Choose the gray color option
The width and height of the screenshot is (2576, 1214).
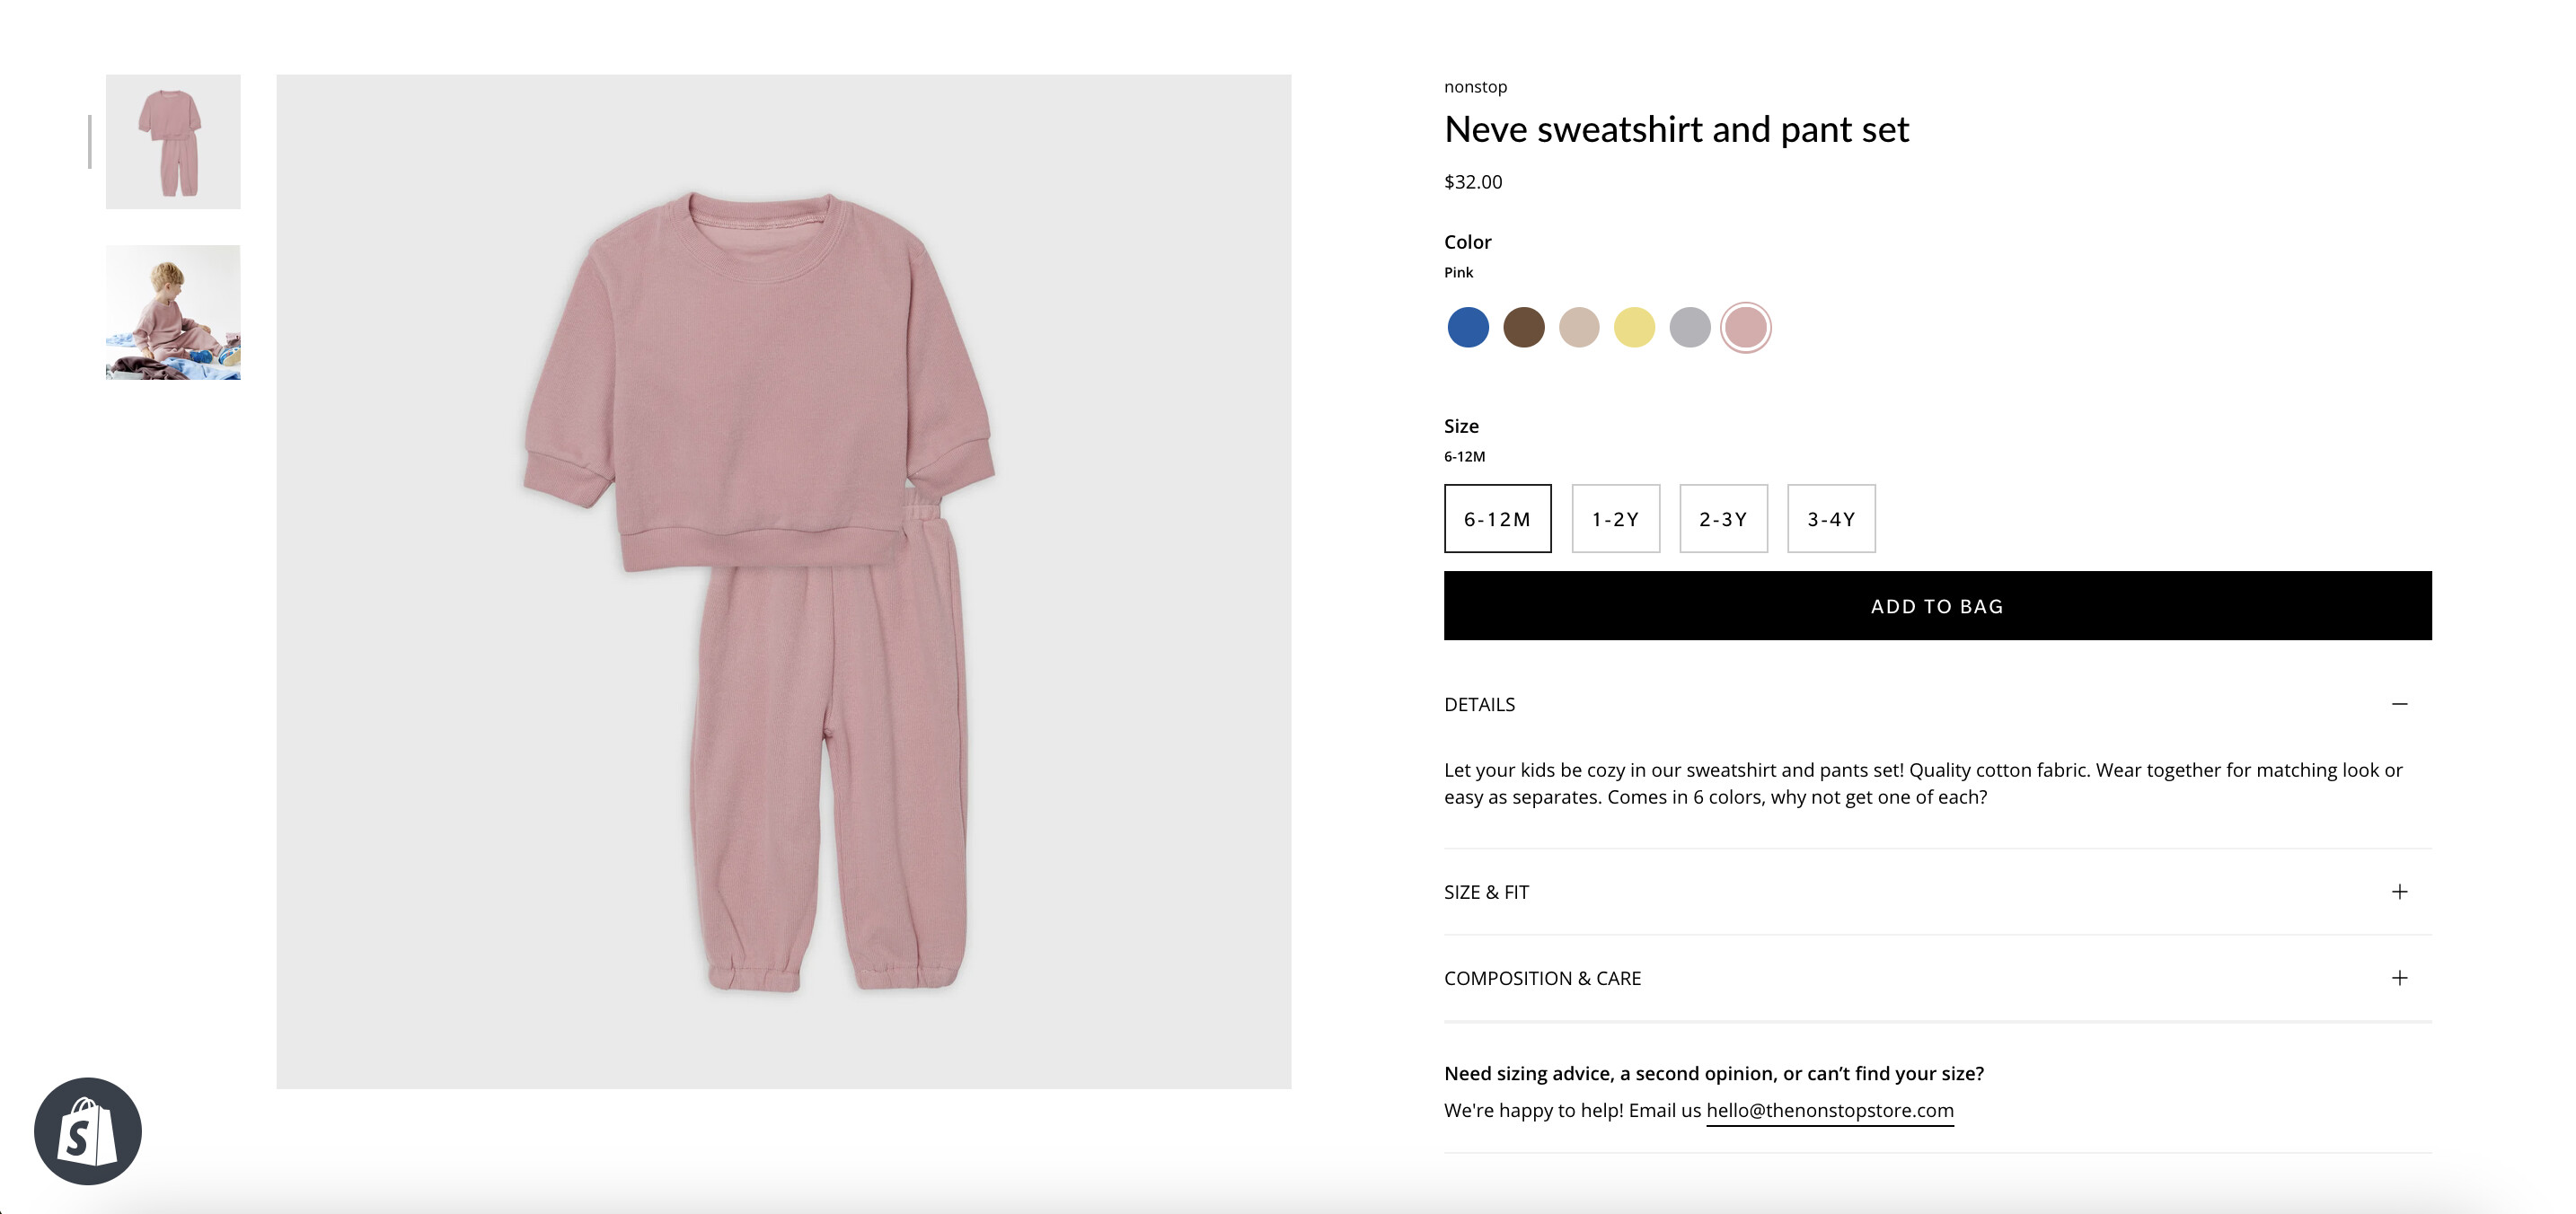pyautogui.click(x=1690, y=327)
